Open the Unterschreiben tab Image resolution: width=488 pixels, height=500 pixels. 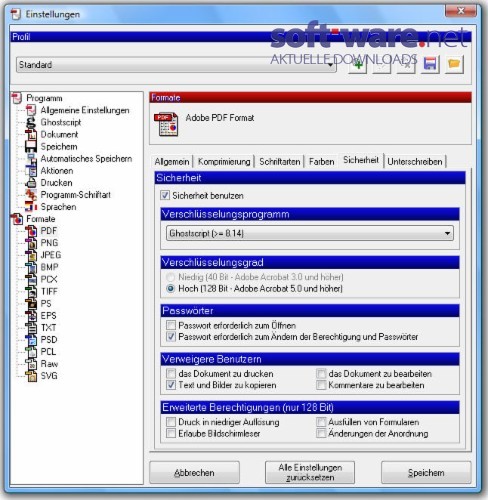click(x=415, y=162)
